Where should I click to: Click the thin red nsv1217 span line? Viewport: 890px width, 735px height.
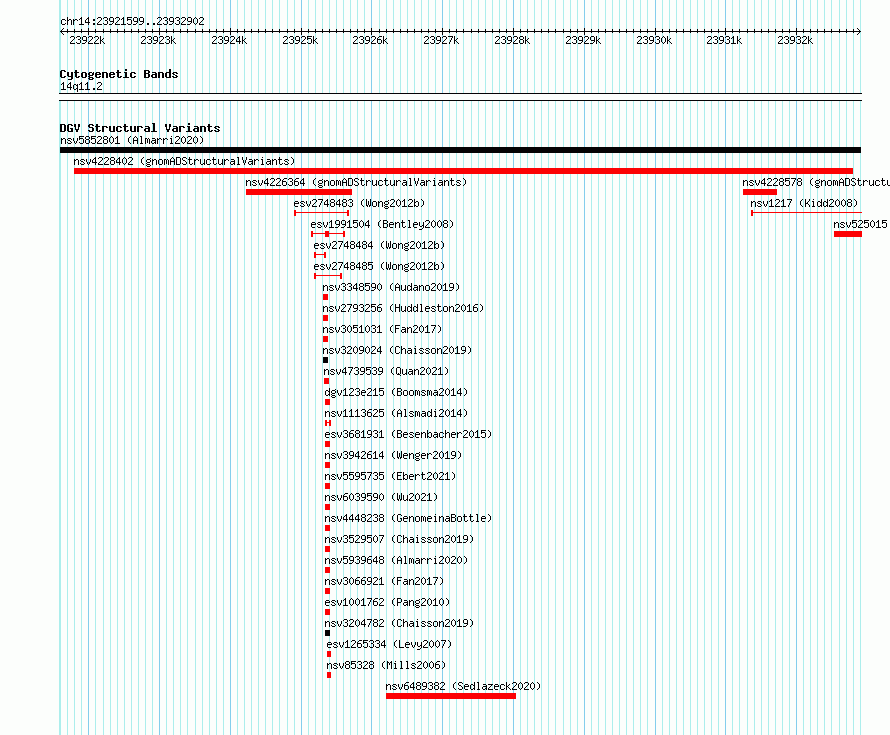807,213
